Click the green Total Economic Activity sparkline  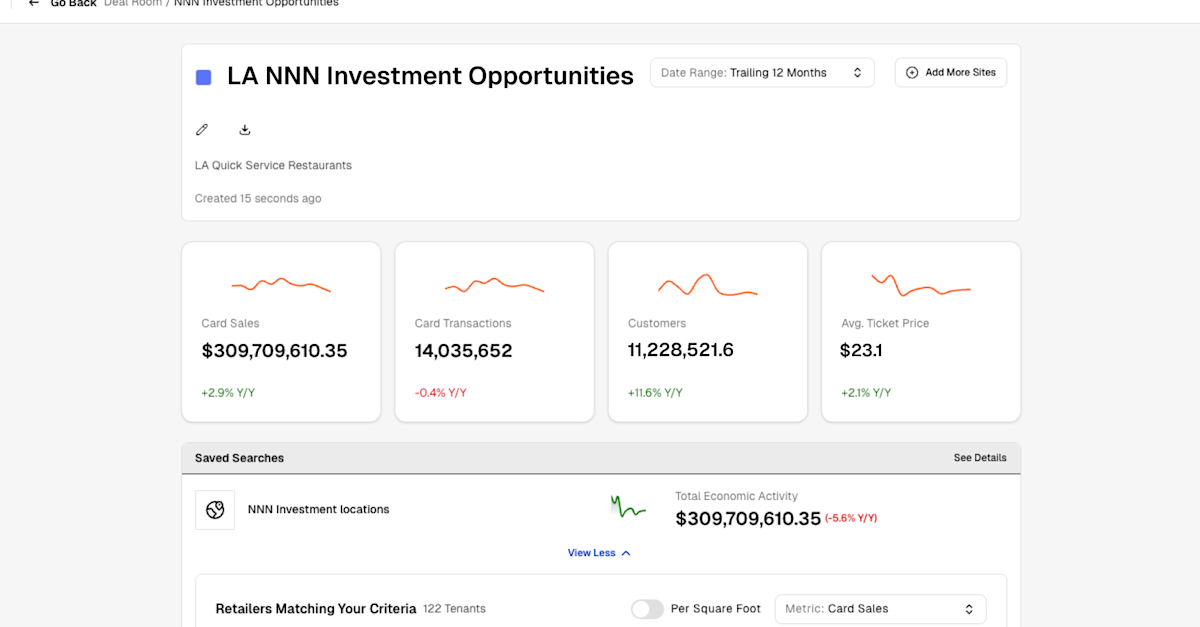[628, 507]
